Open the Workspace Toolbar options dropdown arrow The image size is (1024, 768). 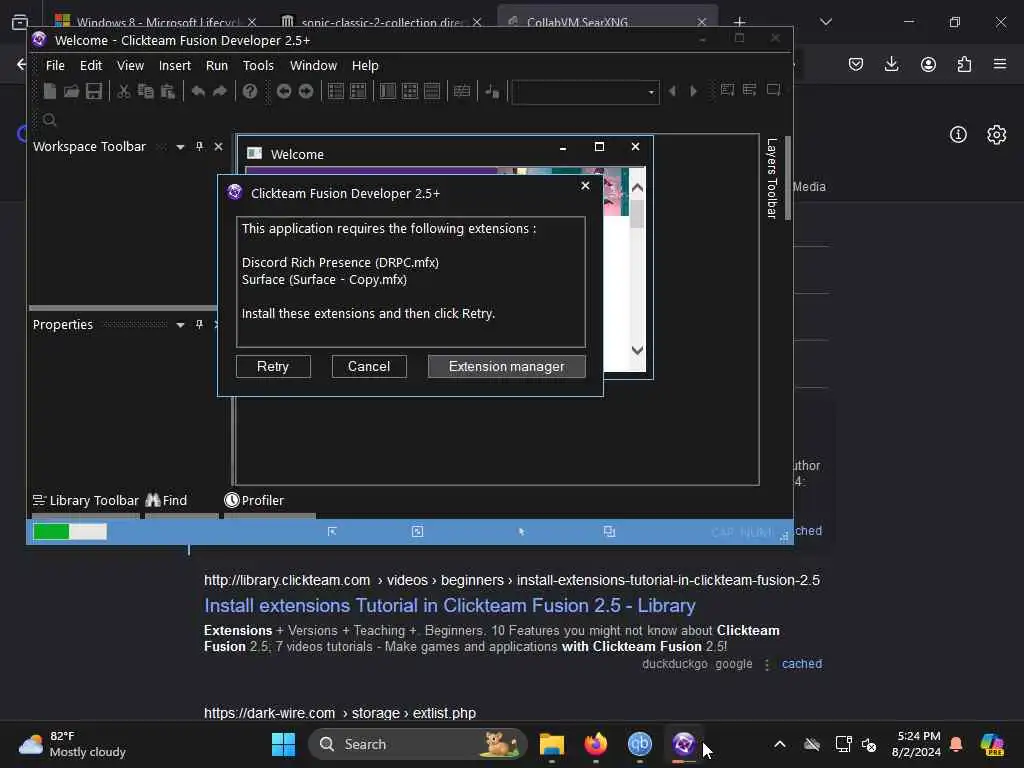(x=180, y=147)
